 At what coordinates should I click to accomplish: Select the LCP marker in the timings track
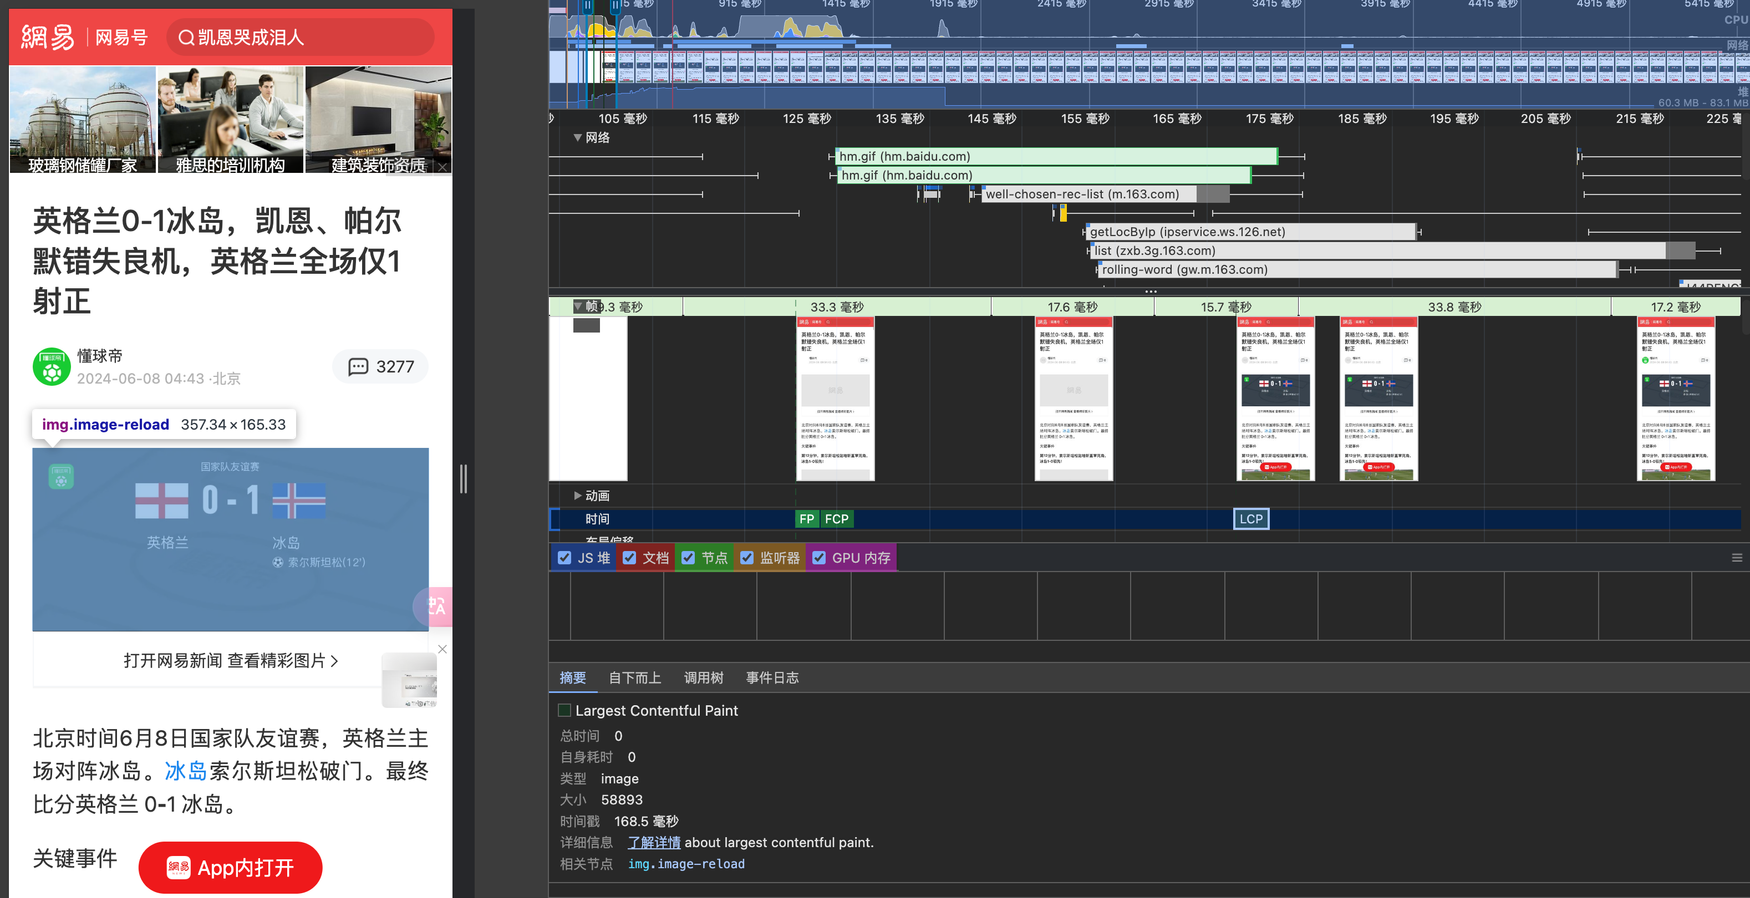tap(1250, 519)
